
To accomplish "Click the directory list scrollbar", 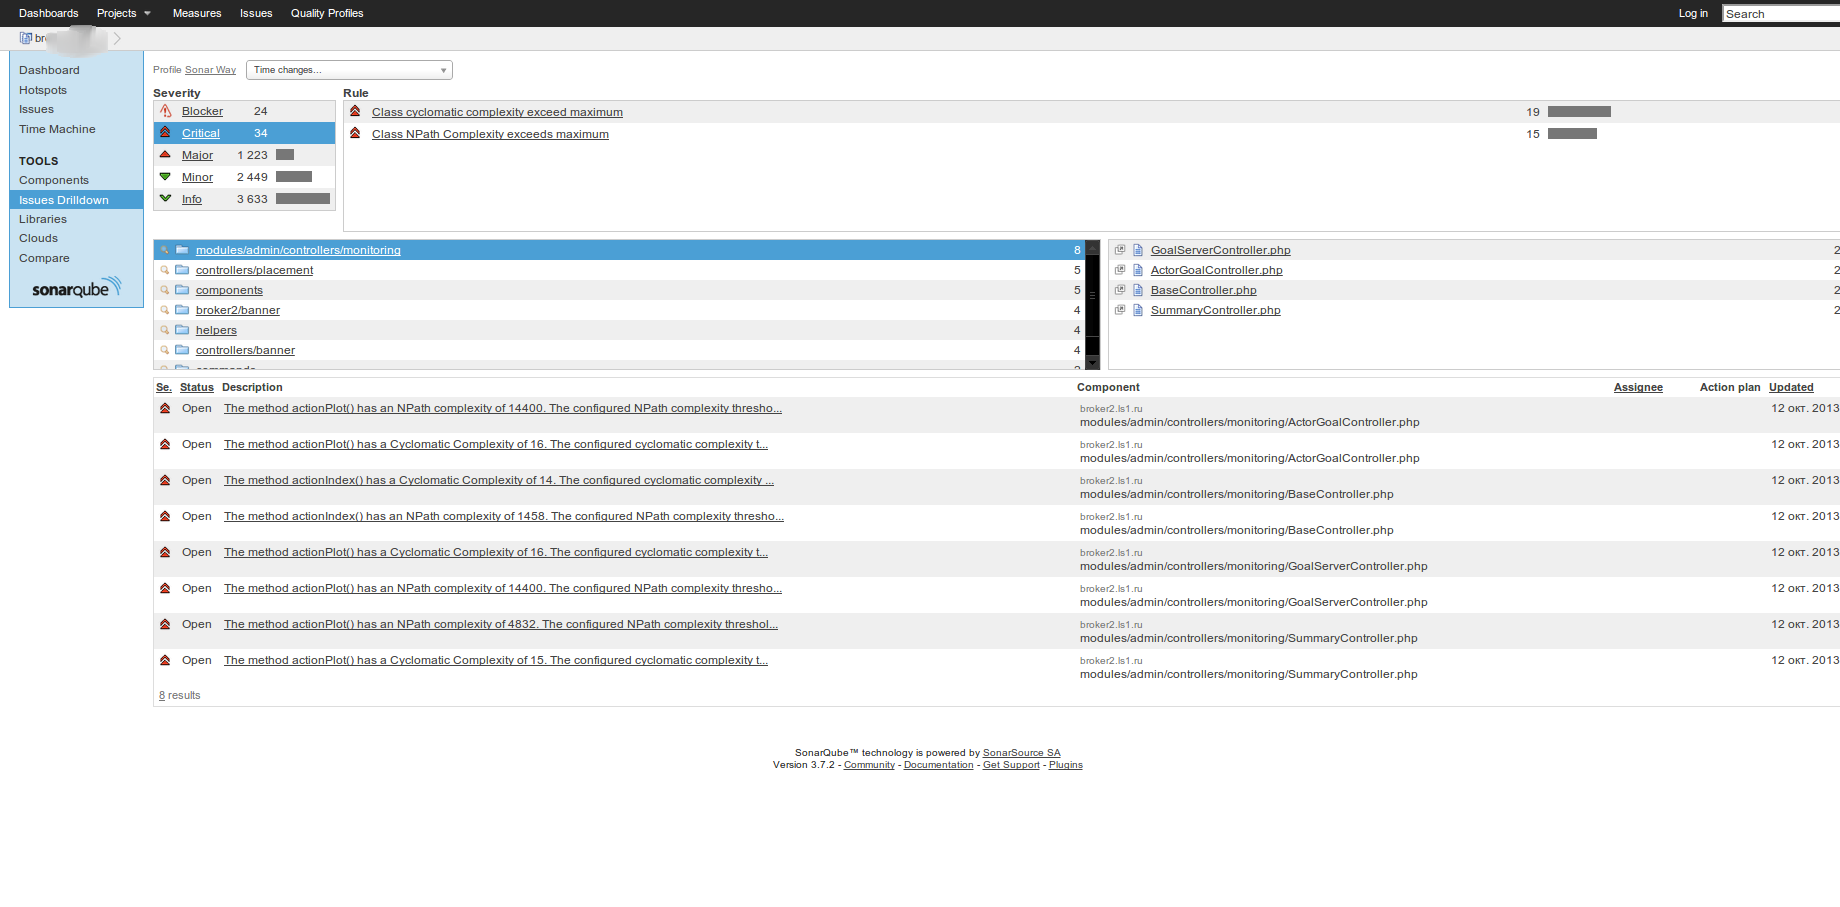I will click(1093, 304).
